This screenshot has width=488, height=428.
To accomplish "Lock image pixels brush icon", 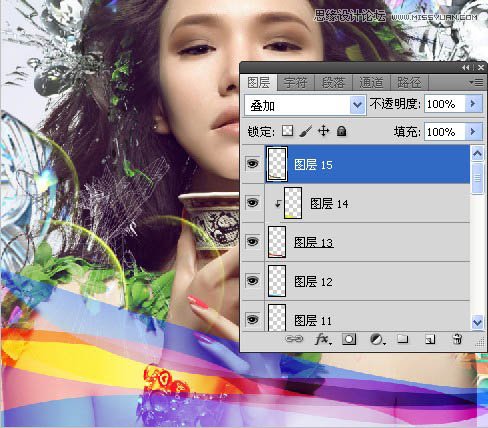I will pos(305,131).
